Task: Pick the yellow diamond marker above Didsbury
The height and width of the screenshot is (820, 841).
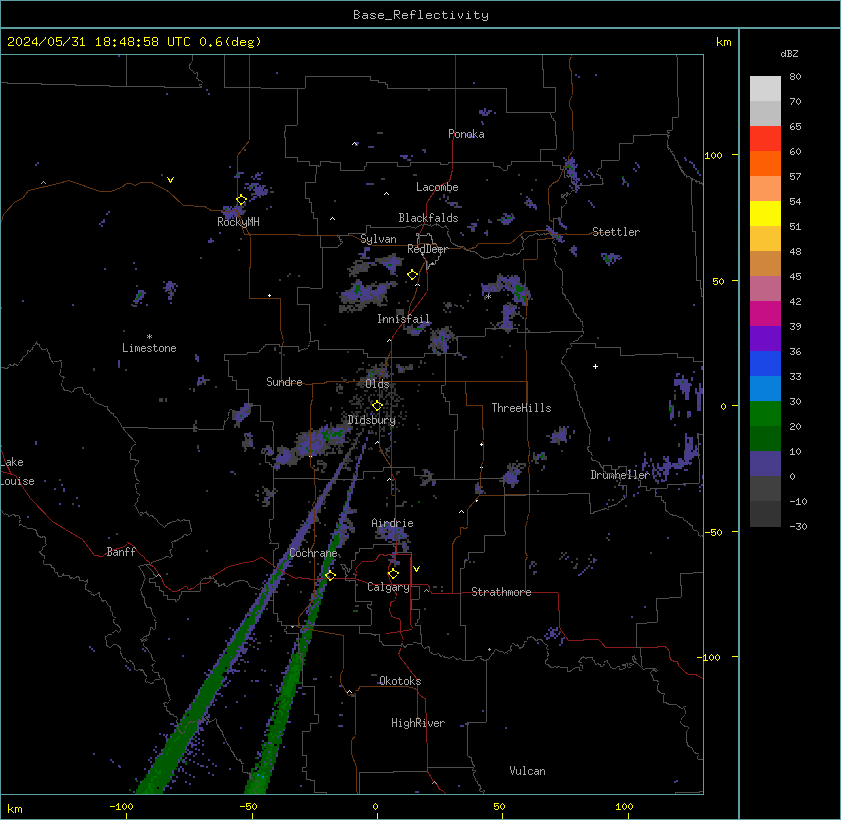Action: [x=377, y=405]
